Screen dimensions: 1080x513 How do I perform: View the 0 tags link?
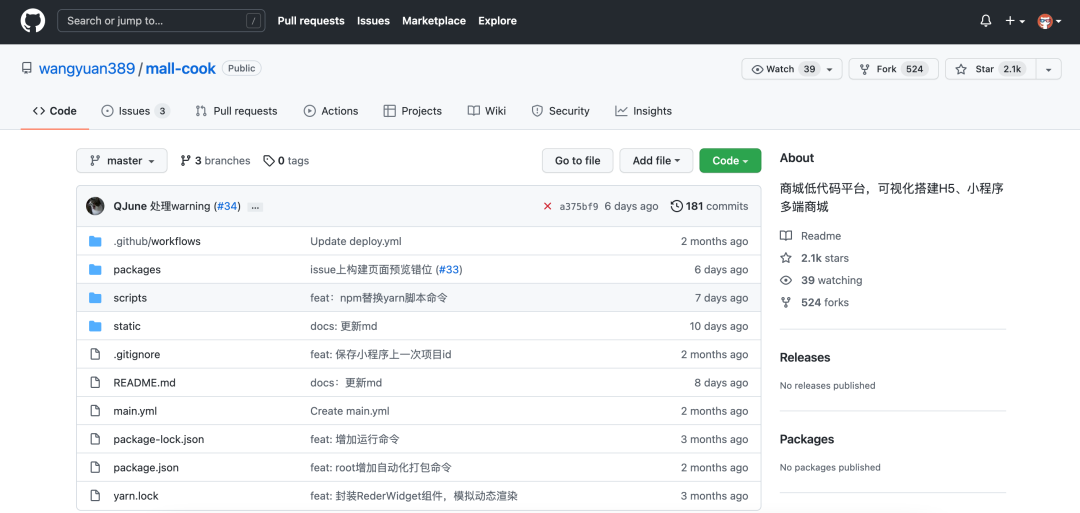point(286,160)
